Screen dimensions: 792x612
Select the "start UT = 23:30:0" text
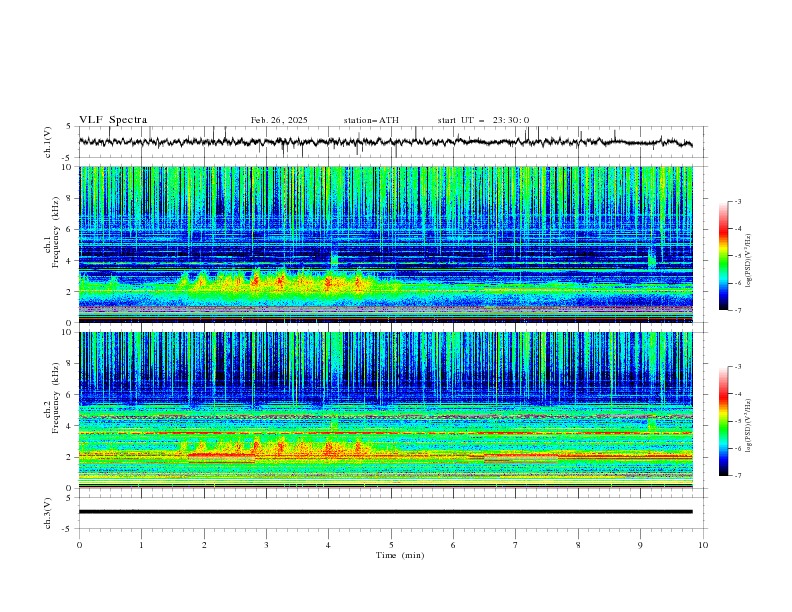pos(483,120)
